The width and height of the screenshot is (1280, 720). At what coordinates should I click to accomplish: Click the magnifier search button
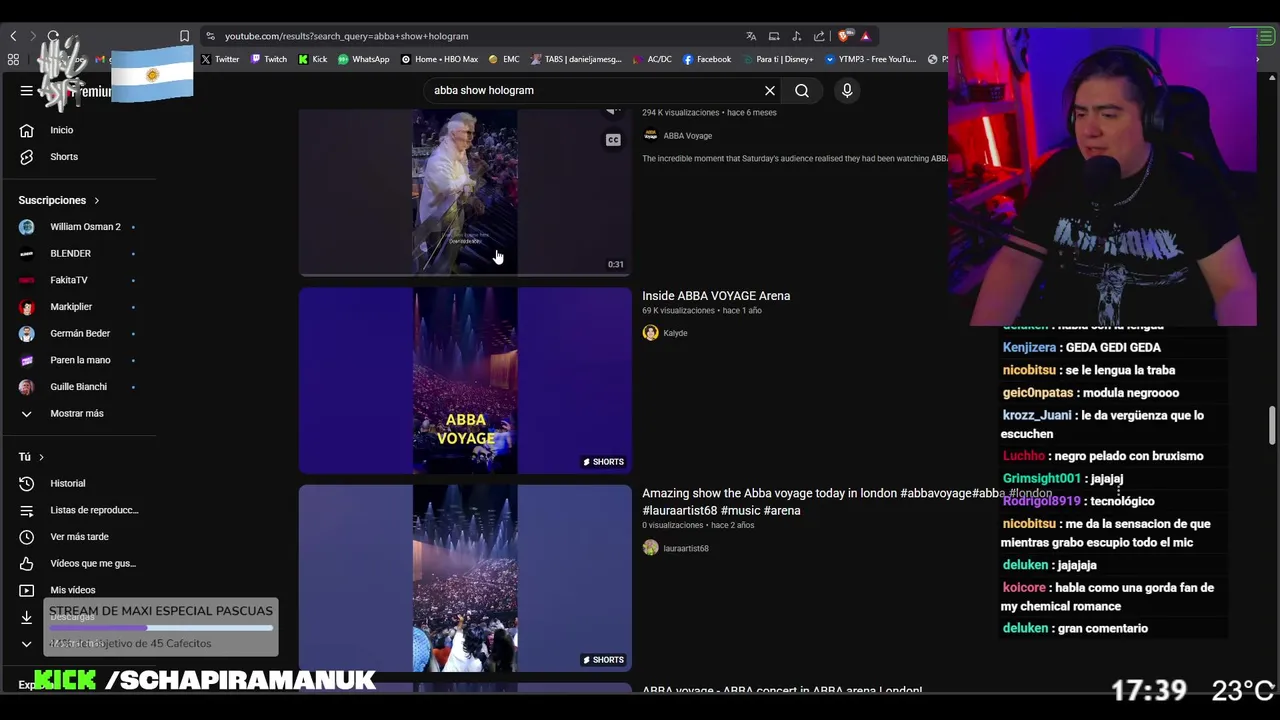point(802,91)
